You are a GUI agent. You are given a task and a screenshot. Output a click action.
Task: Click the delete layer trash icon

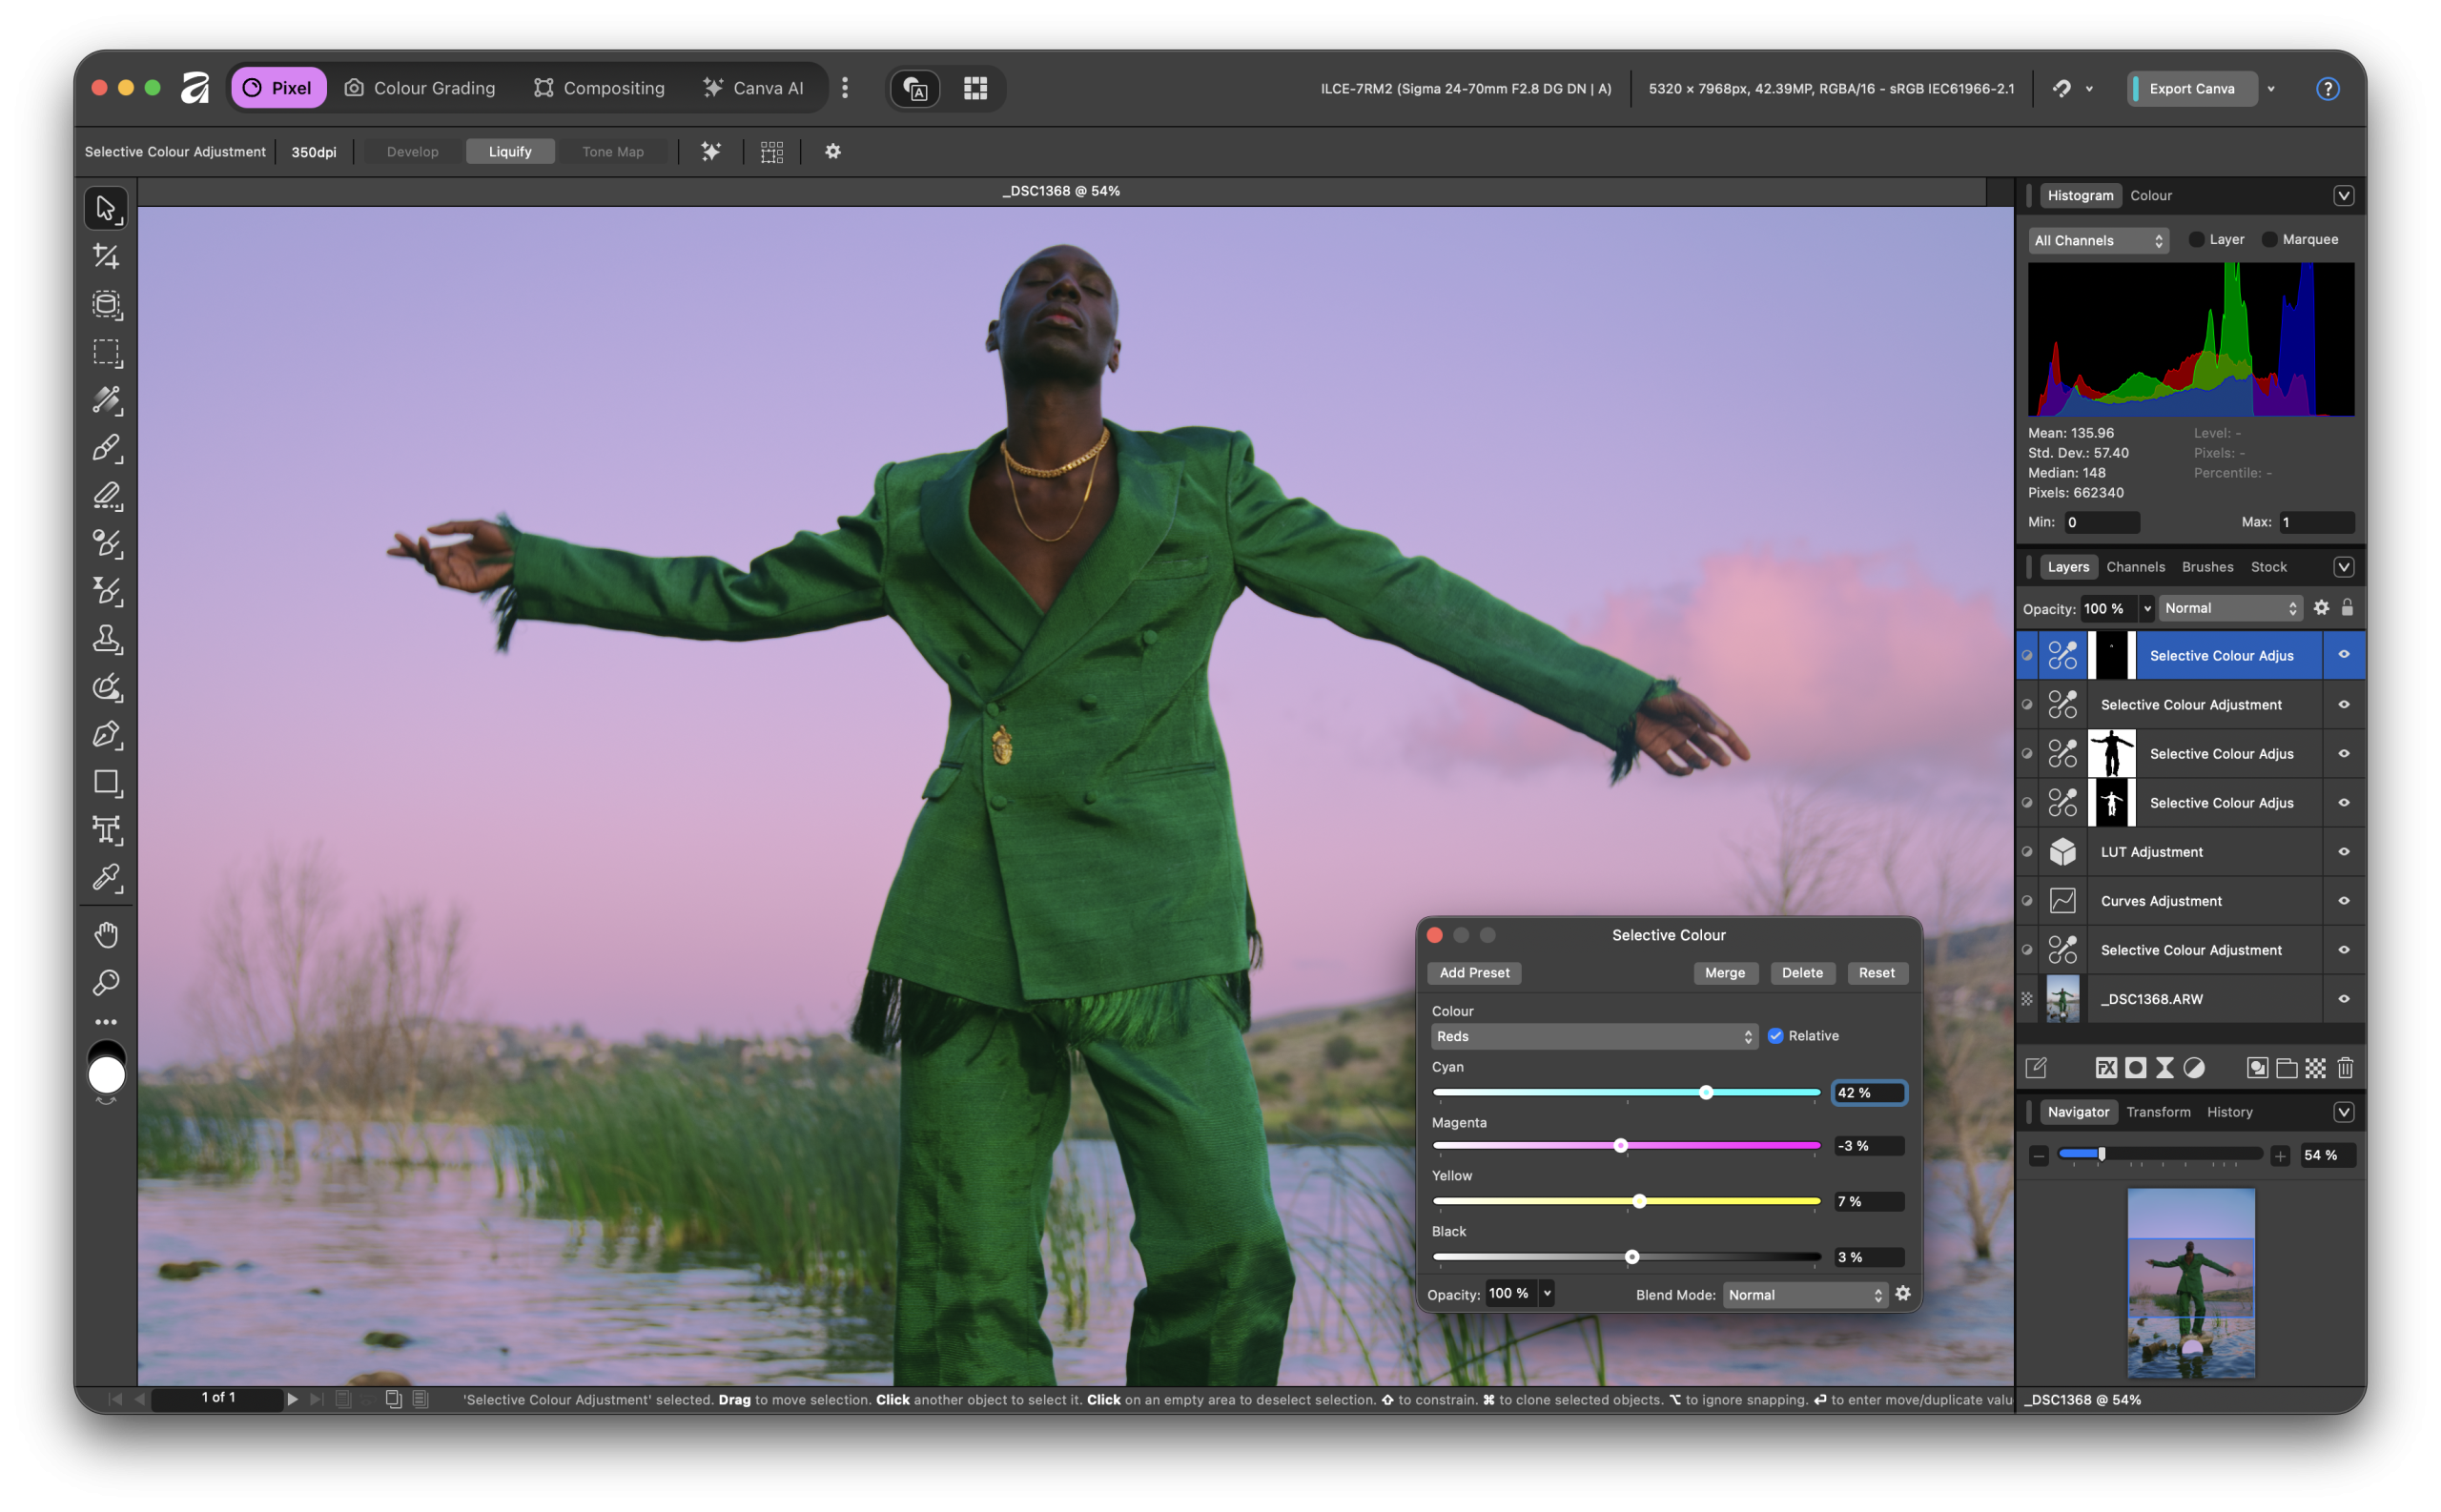(x=2345, y=1068)
